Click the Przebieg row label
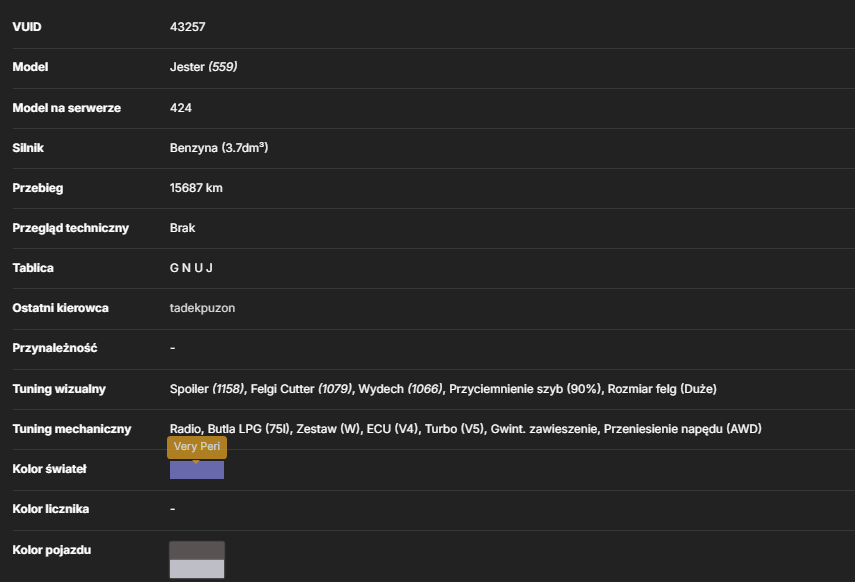Screen dimensions: 855x582 (x=38, y=188)
